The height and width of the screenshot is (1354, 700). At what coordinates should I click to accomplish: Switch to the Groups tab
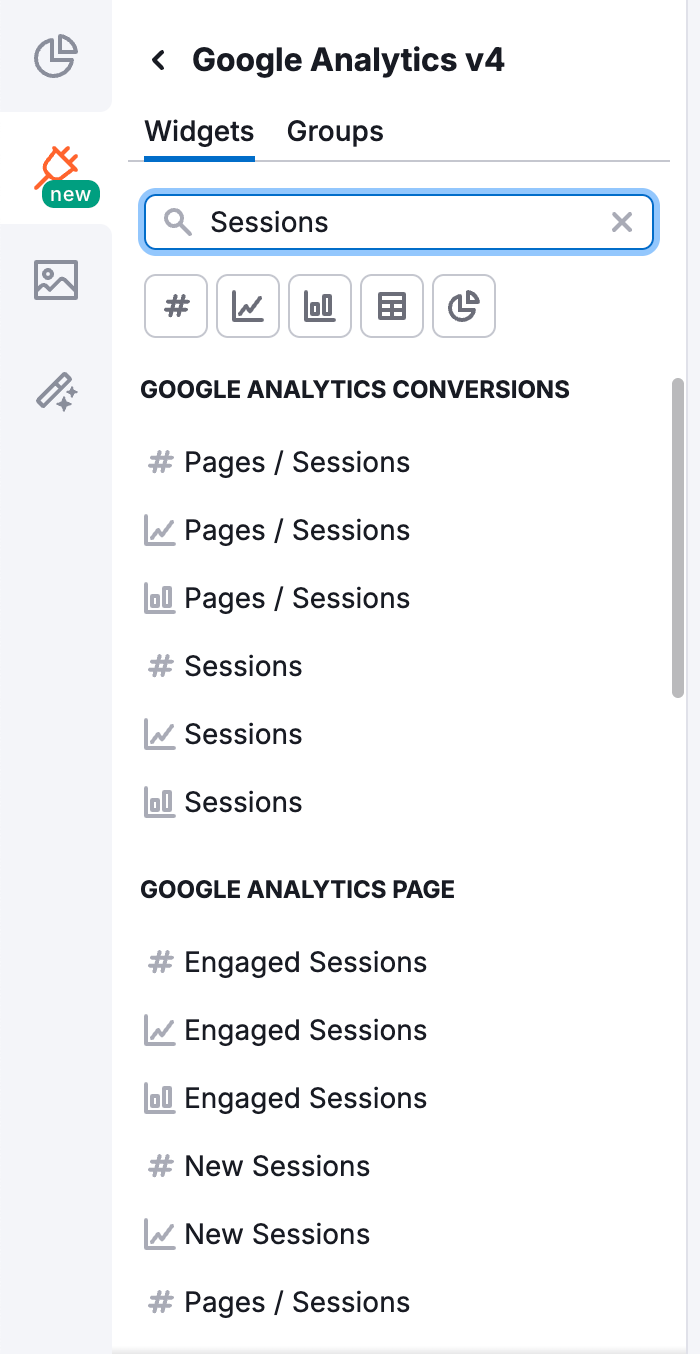coord(335,131)
